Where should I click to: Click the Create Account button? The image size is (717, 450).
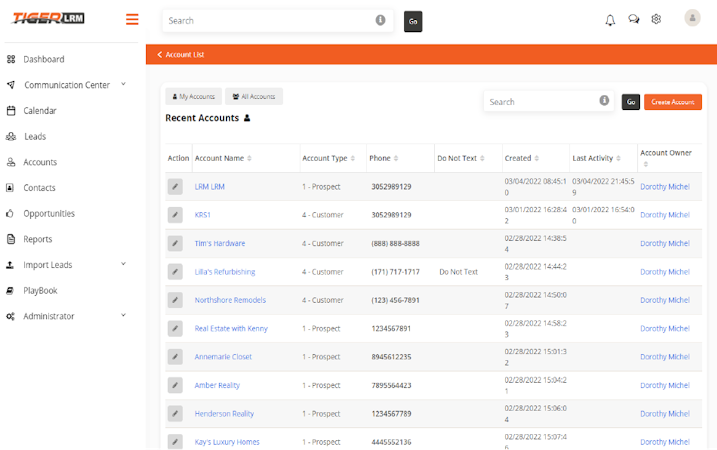click(x=673, y=102)
